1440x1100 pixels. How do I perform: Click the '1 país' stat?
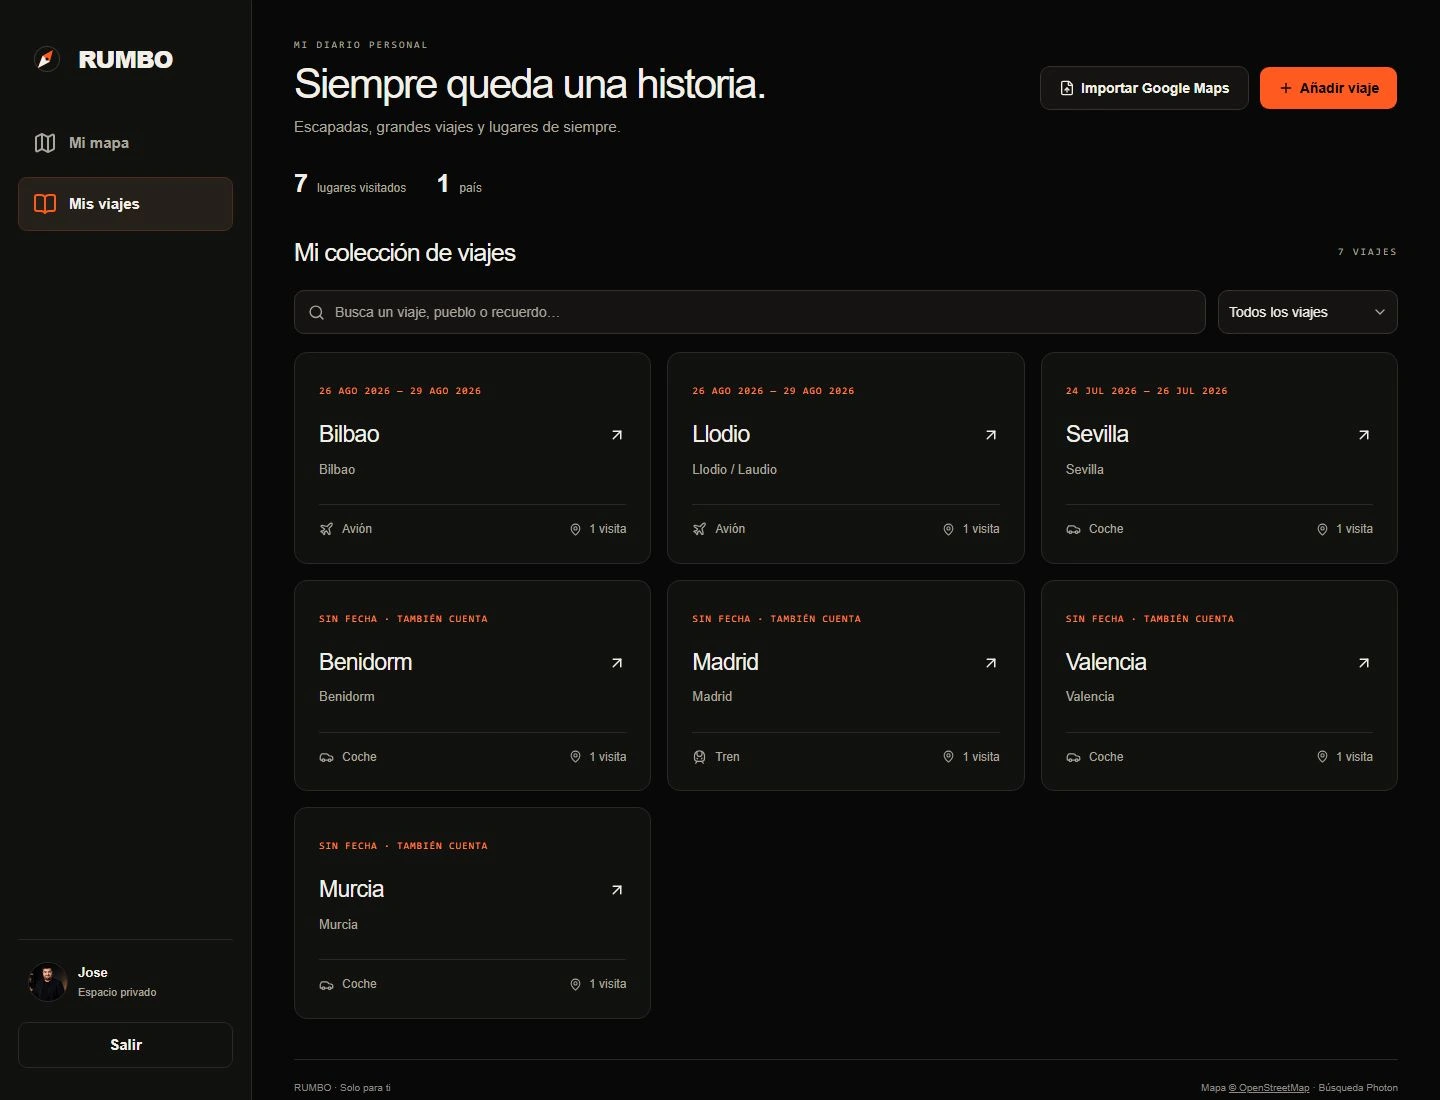tap(459, 184)
